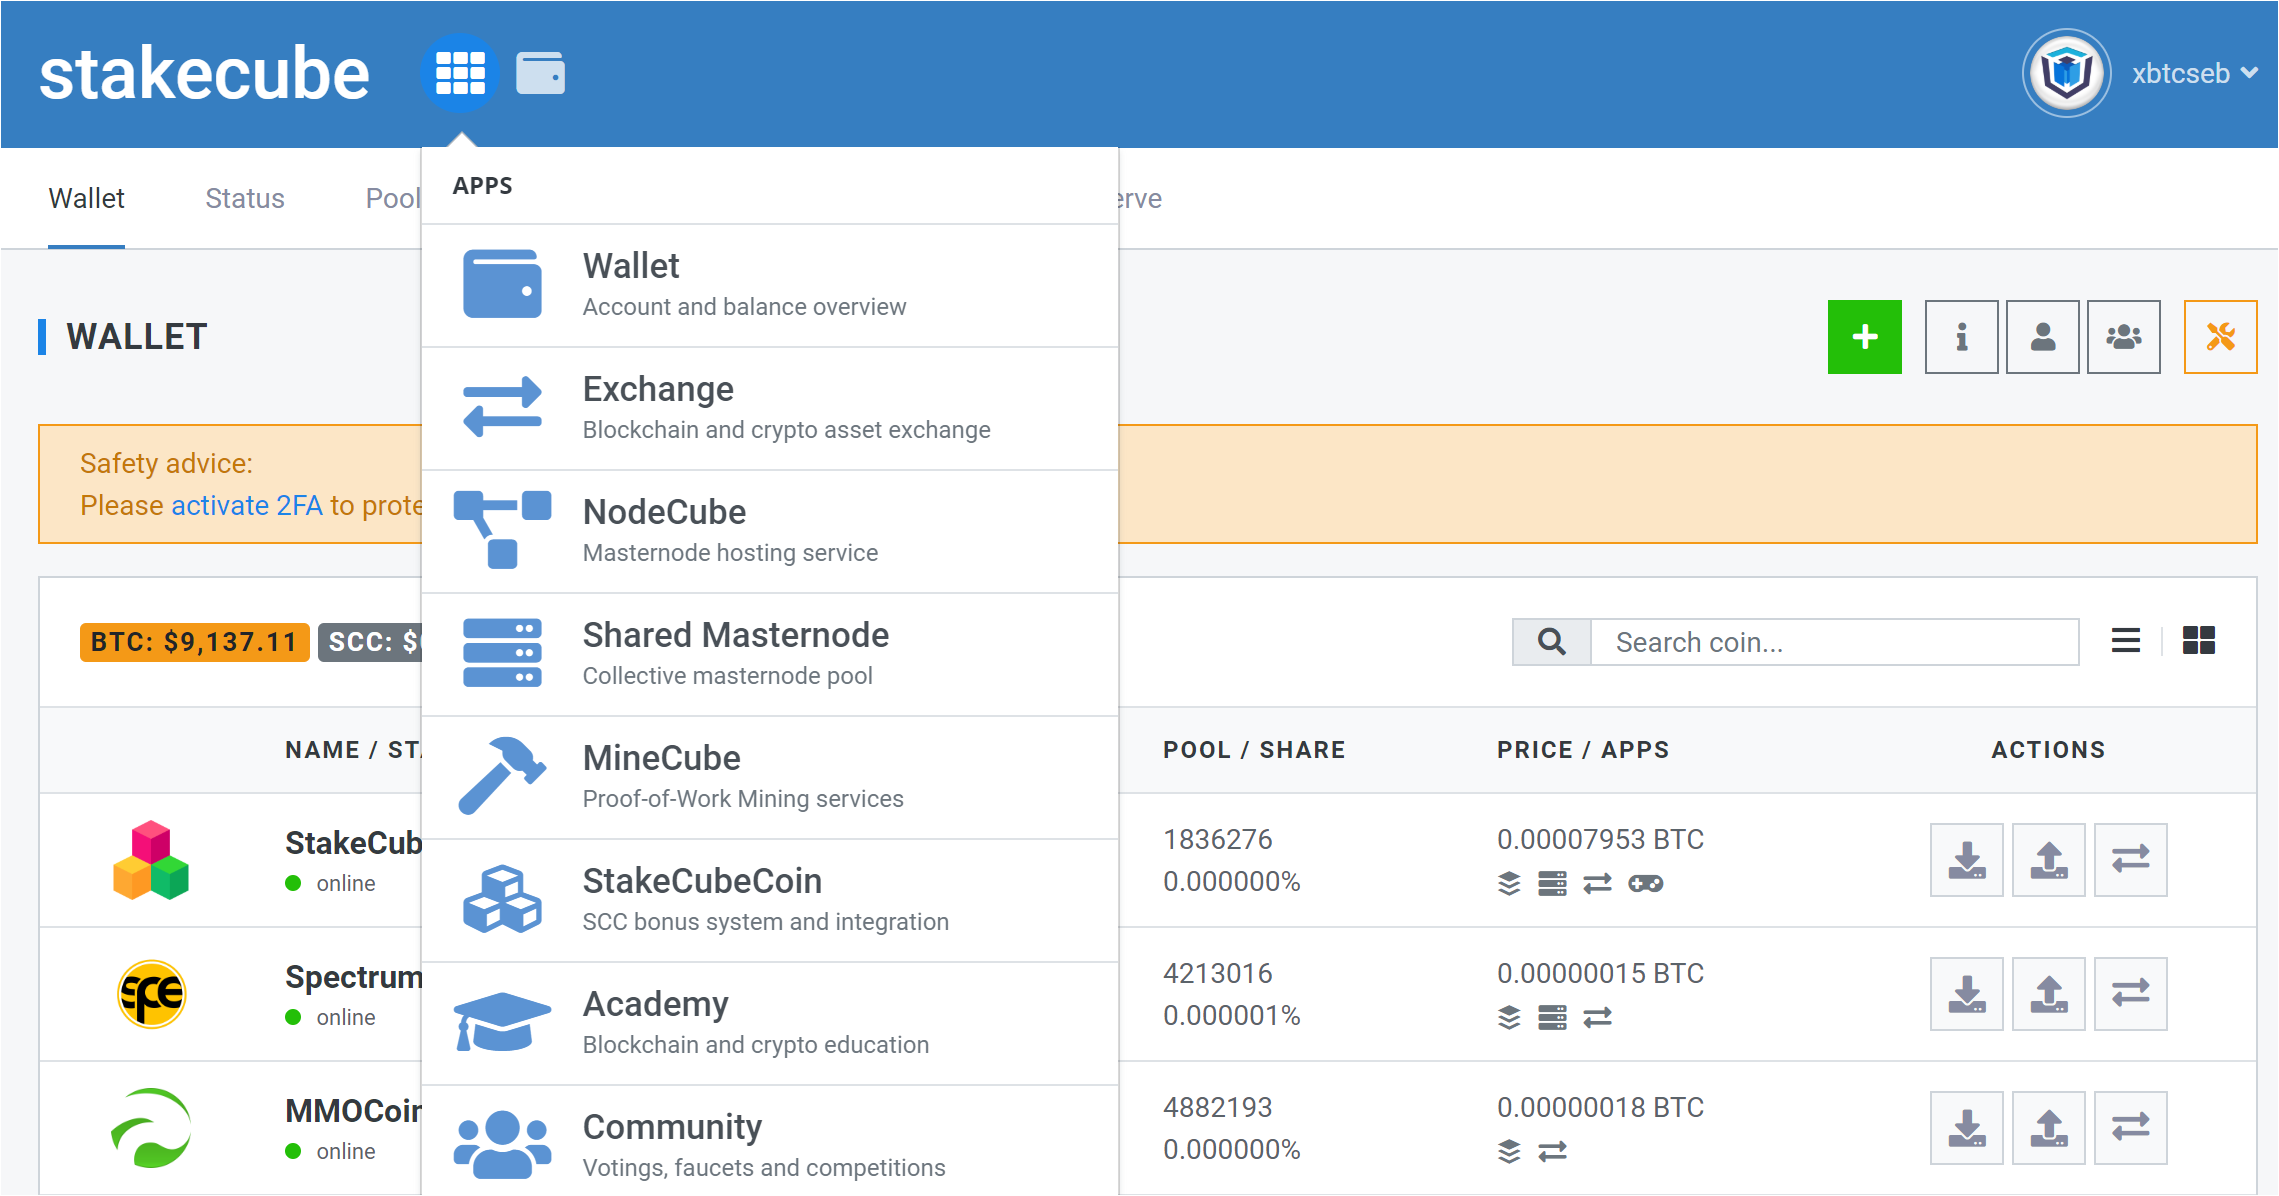Image resolution: width=2279 pixels, height=1196 pixels.
Task: Switch to the Status tab
Action: pos(244,198)
